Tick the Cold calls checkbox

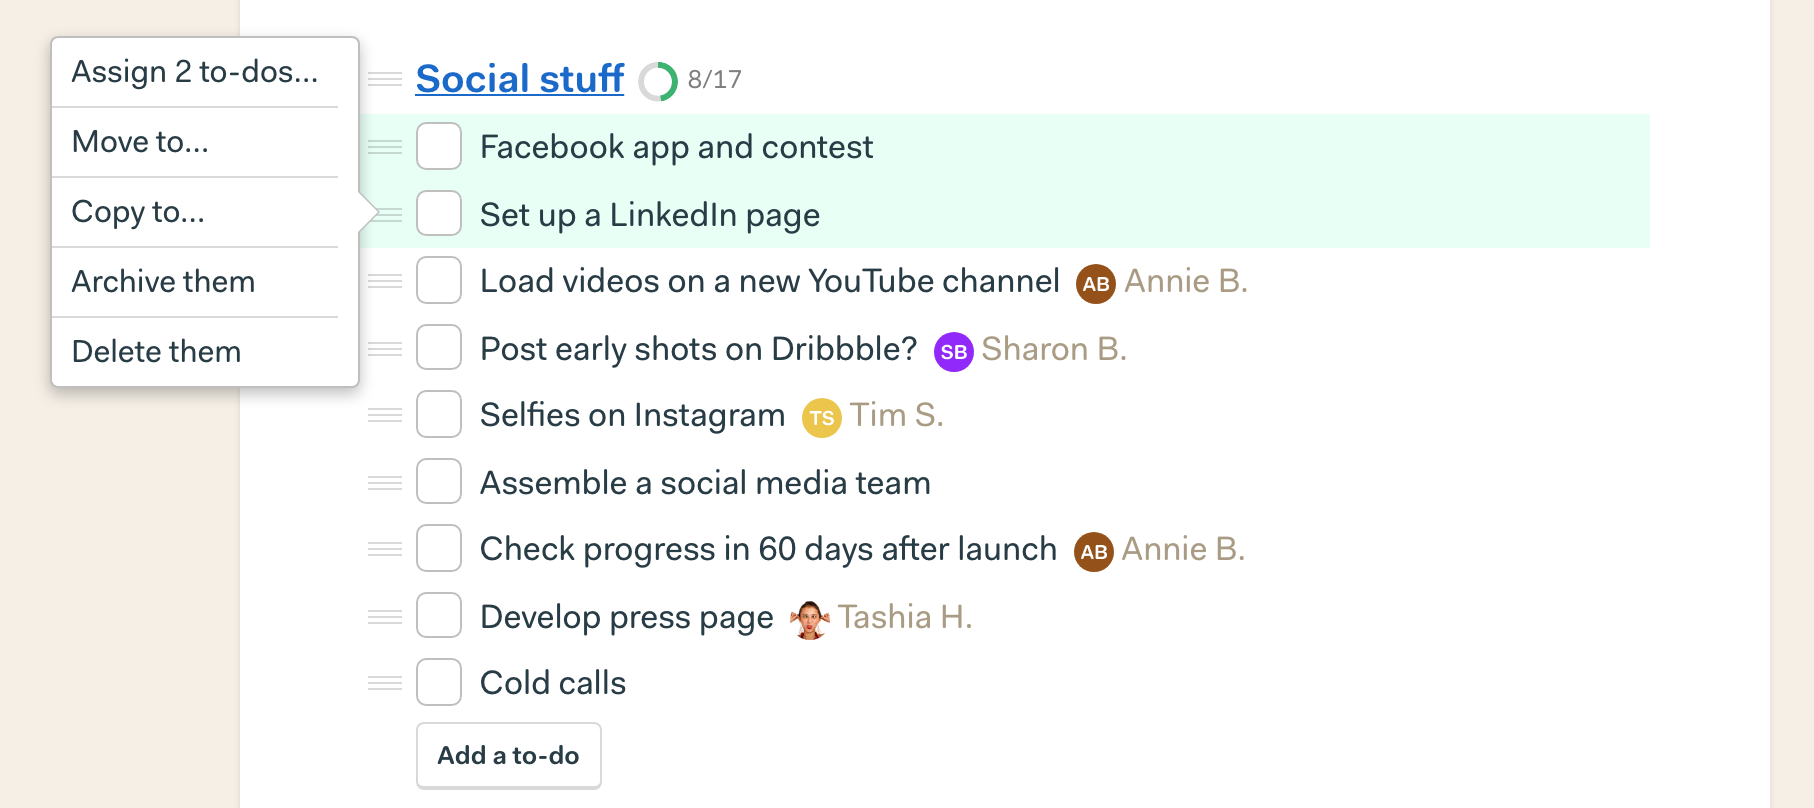(x=439, y=682)
